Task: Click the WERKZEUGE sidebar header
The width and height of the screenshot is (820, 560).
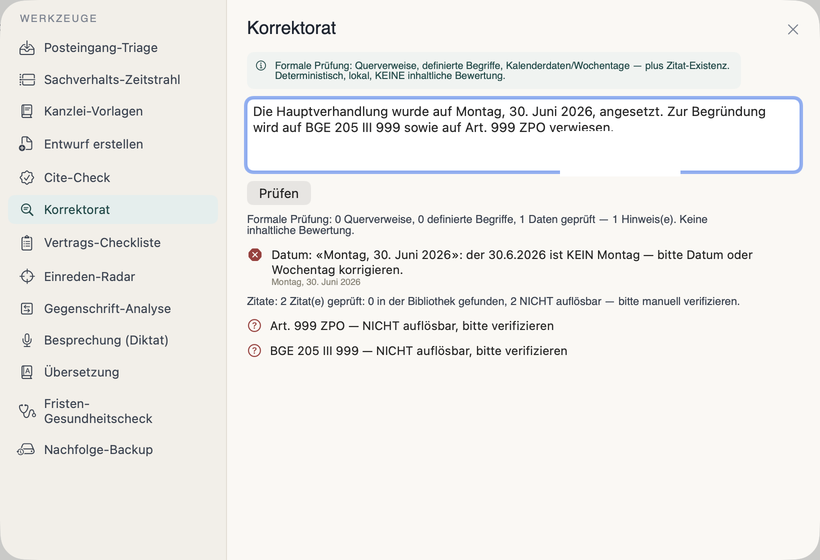Action: click(x=59, y=19)
